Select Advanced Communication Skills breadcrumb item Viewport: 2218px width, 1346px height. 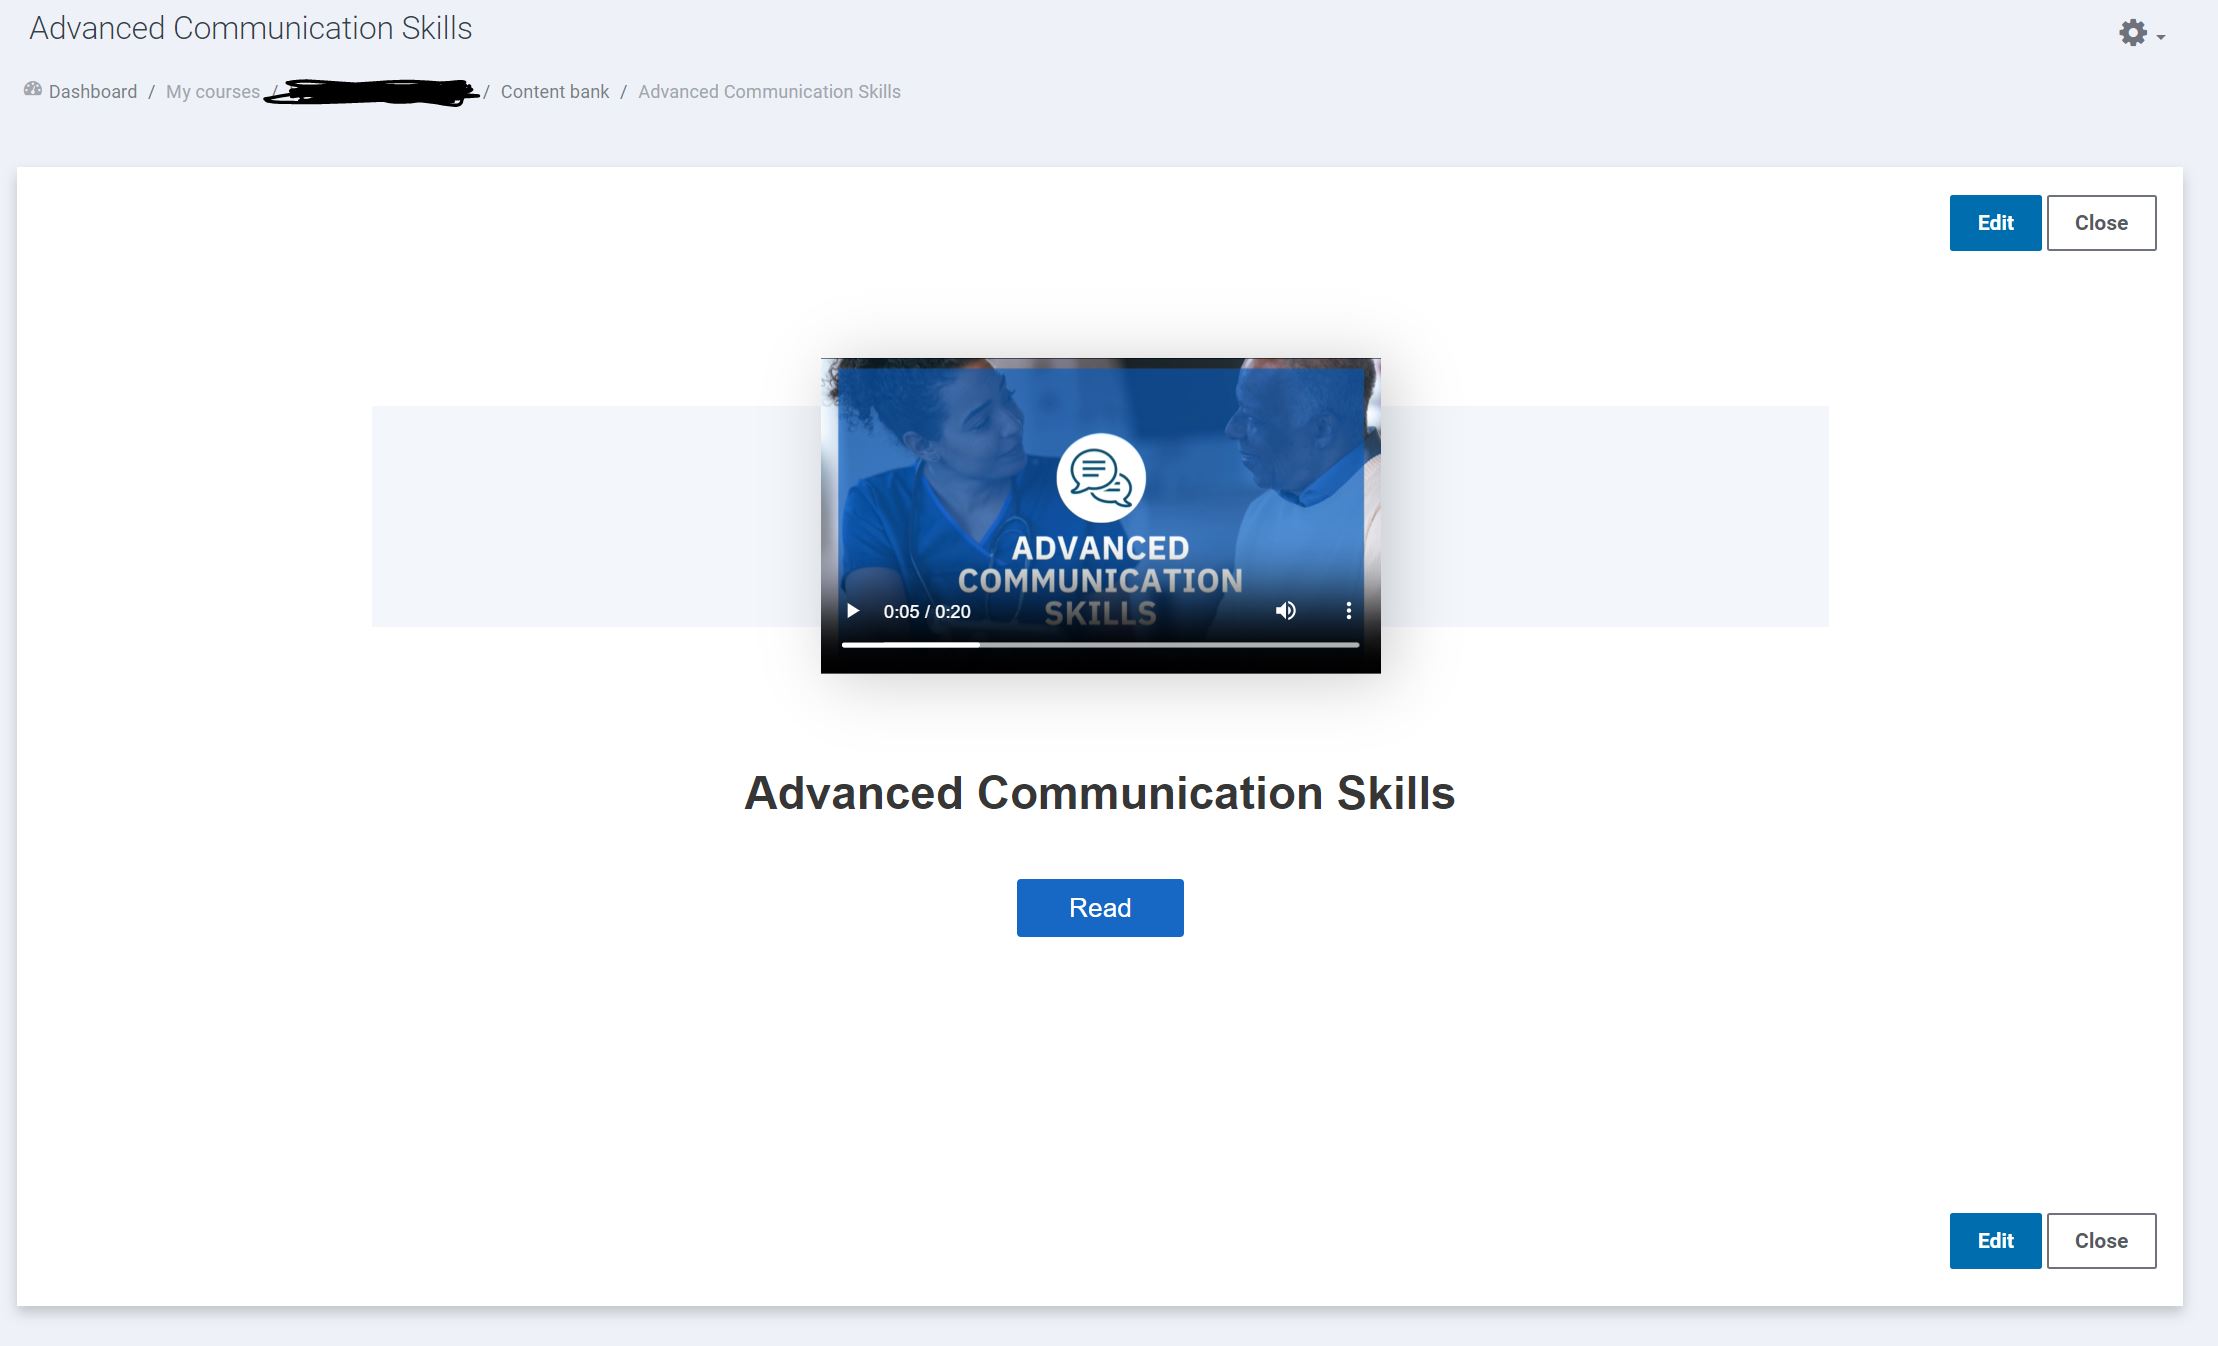(769, 91)
